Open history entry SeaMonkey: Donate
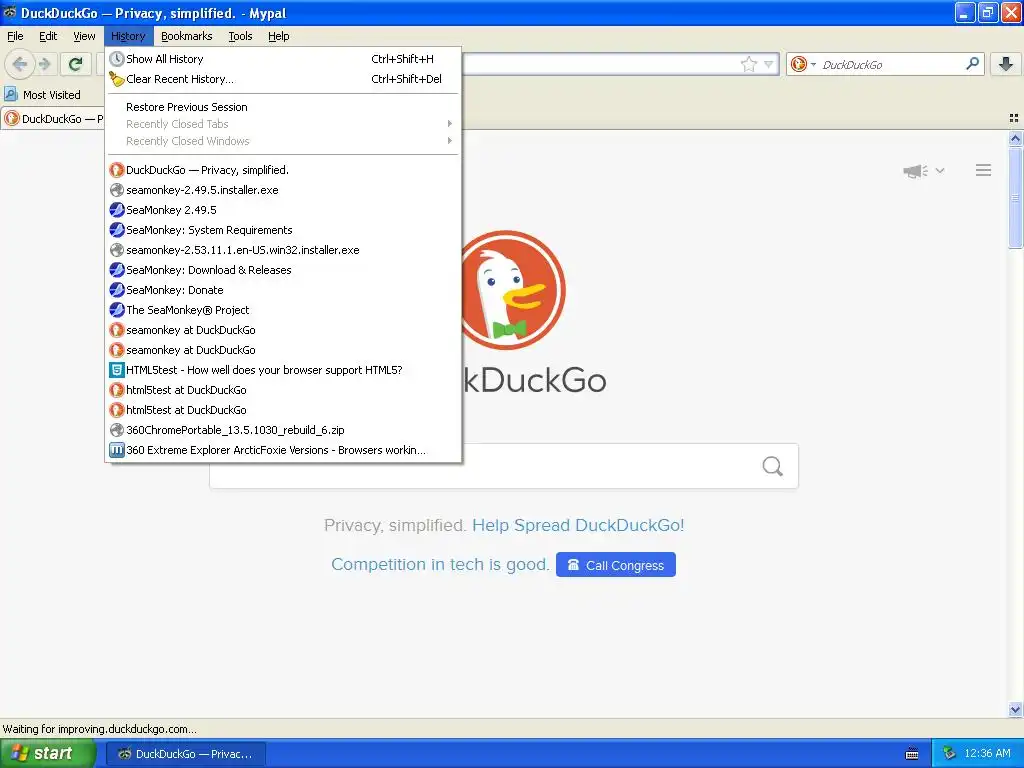 (283, 290)
